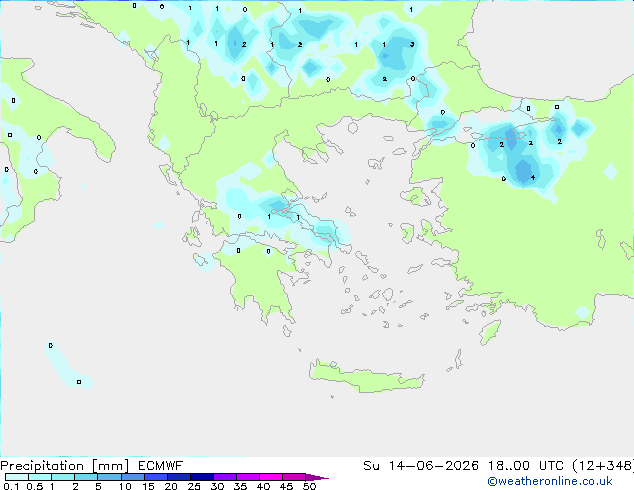634x490 pixels.
Task: Select the 'Precipitation [mm]' title text
Action: point(65,466)
